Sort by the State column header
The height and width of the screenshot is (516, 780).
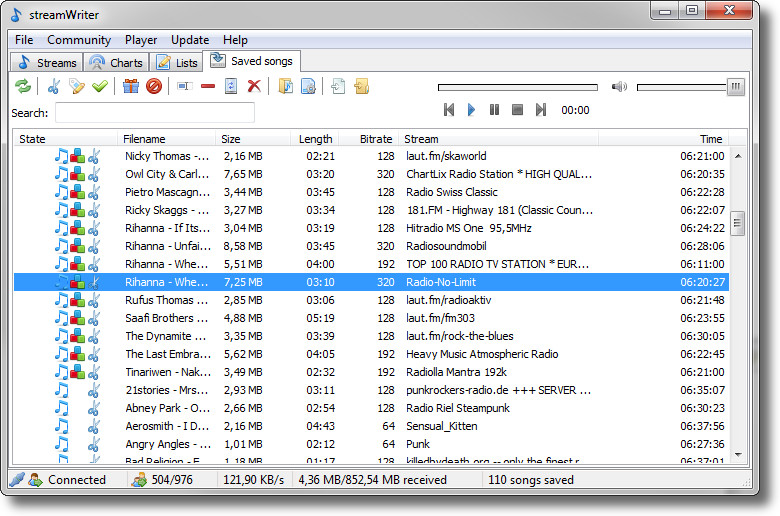(65, 139)
